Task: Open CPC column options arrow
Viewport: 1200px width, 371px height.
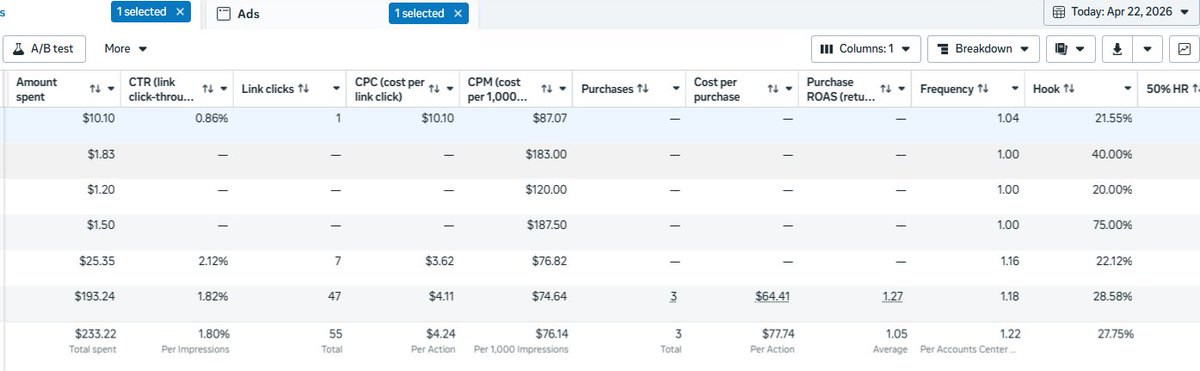Action: [x=450, y=89]
